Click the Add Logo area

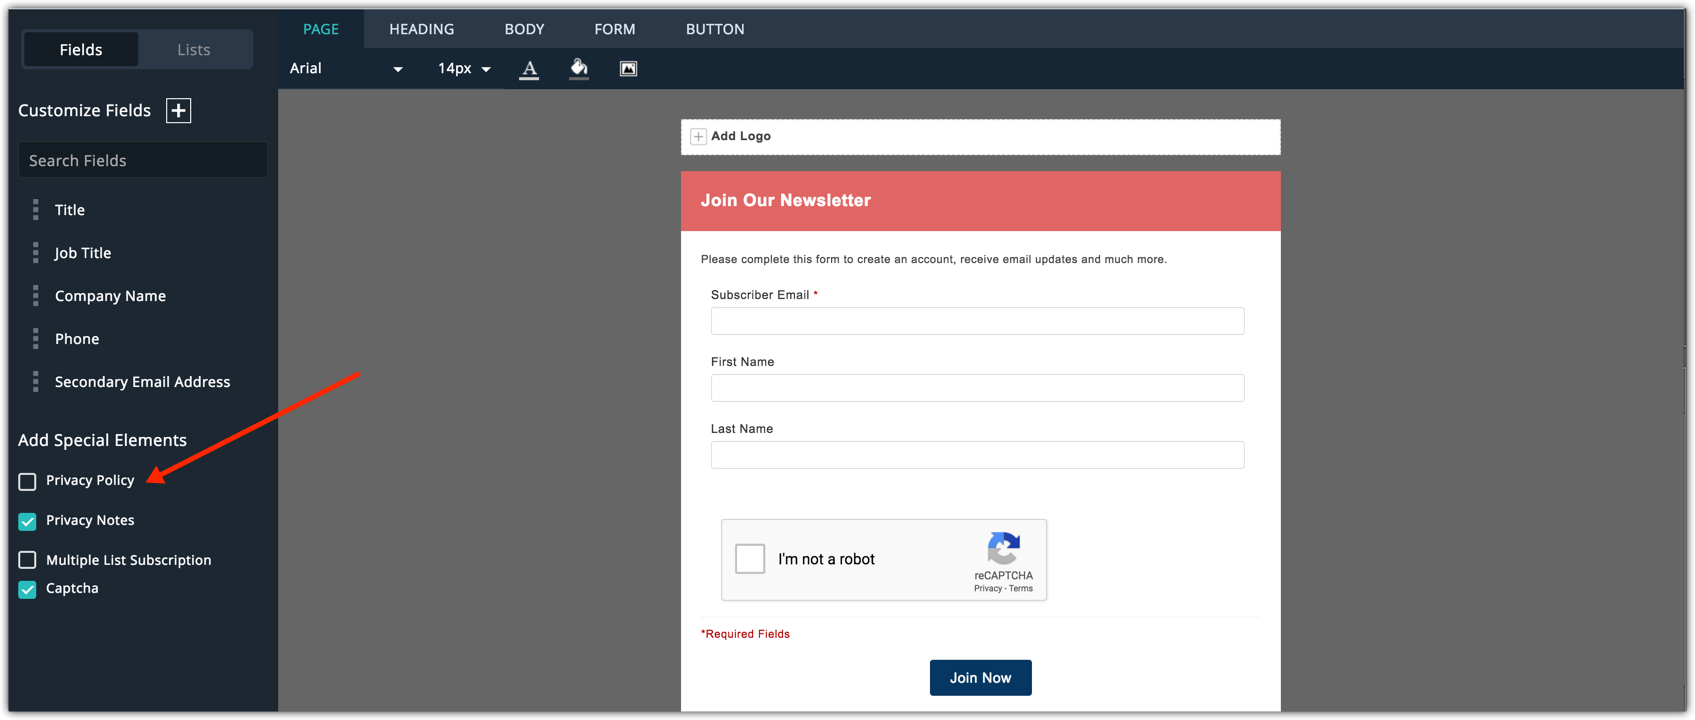[980, 137]
